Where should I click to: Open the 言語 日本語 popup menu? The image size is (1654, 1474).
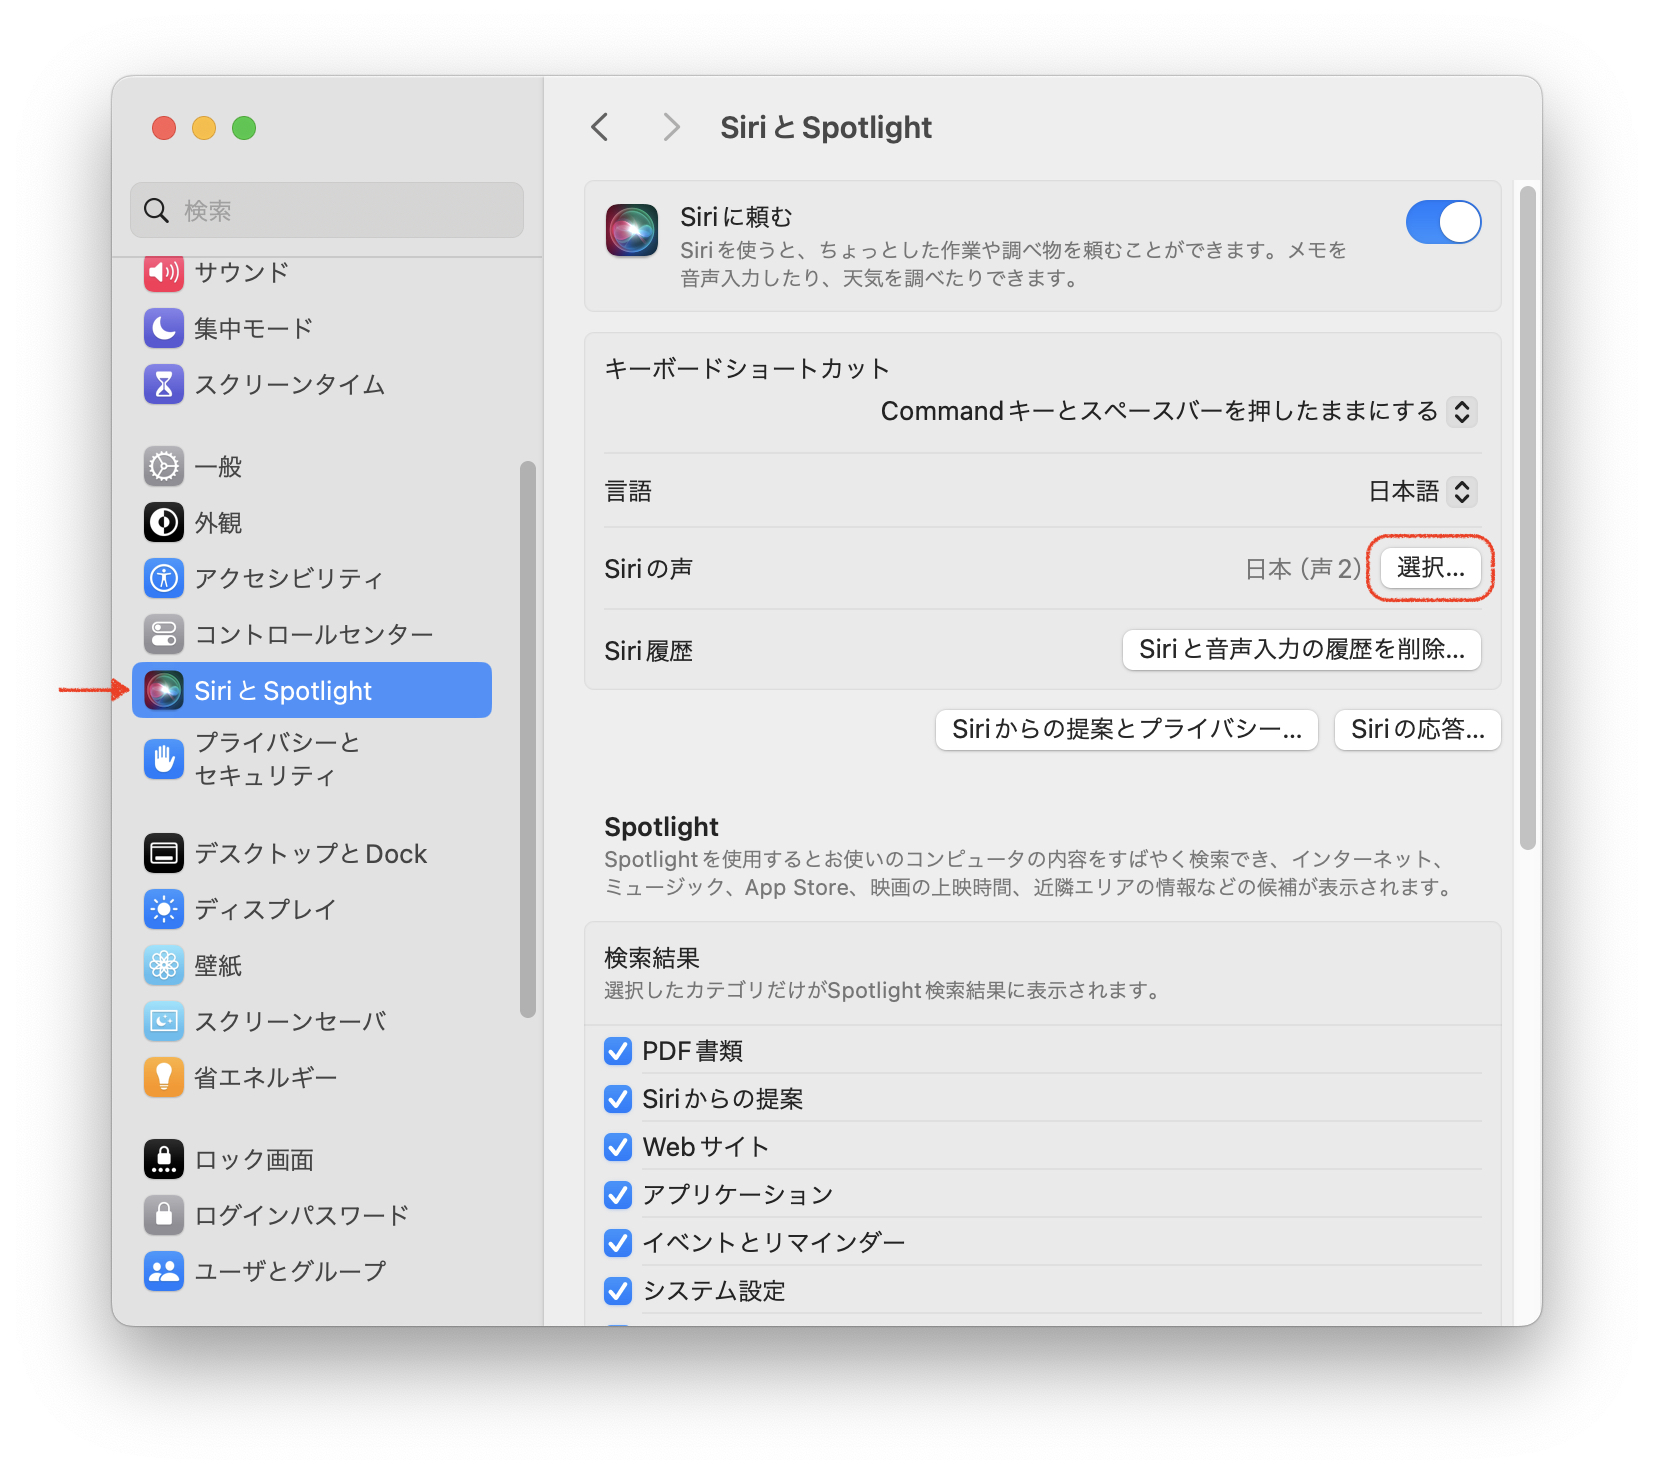pyautogui.click(x=1422, y=491)
